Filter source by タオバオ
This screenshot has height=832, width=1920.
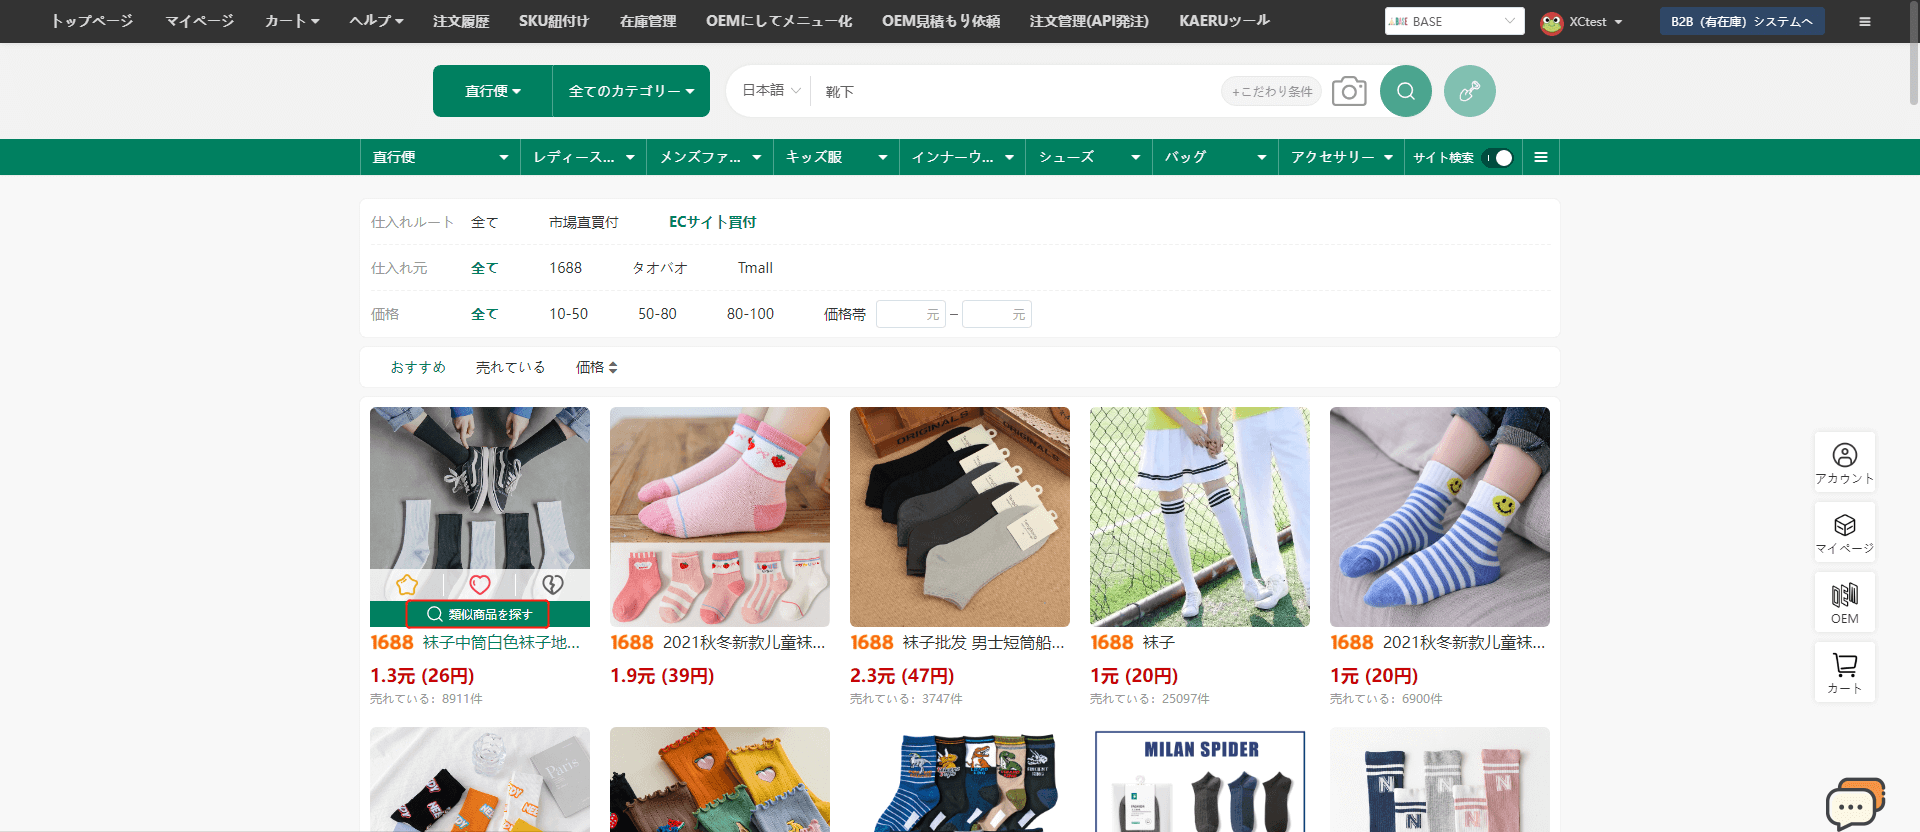pos(660,268)
